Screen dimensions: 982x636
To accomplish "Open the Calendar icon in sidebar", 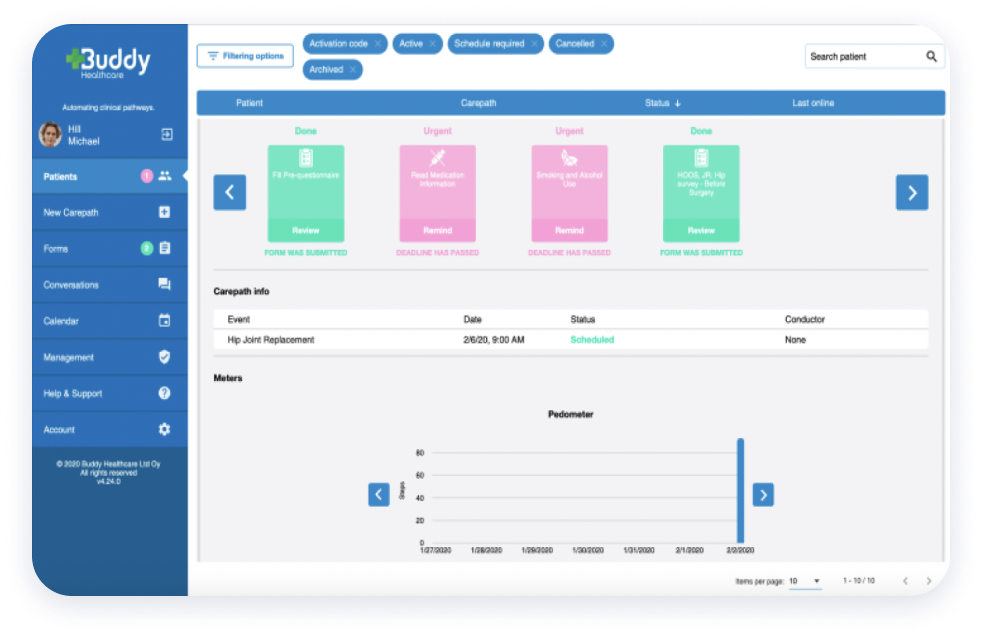I will 165,321.
